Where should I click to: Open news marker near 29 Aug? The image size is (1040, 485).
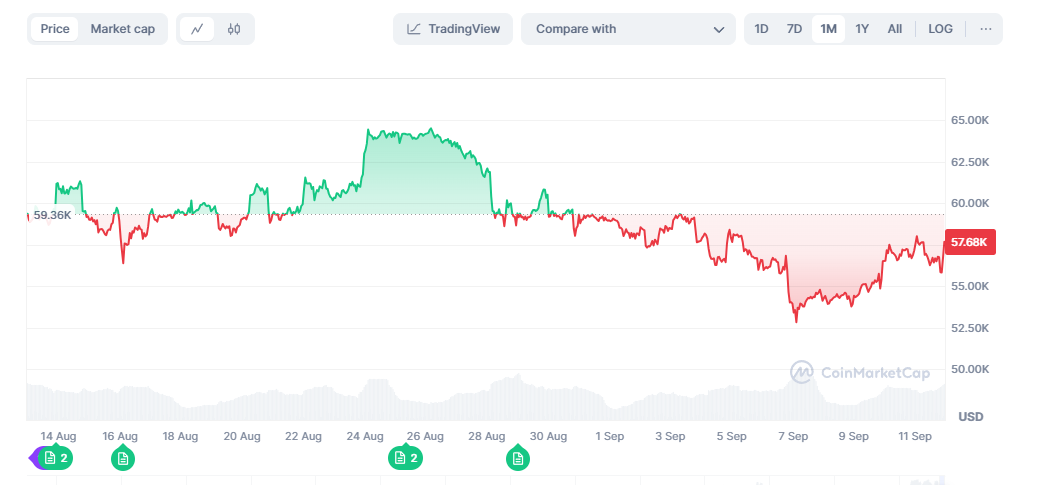[518, 458]
